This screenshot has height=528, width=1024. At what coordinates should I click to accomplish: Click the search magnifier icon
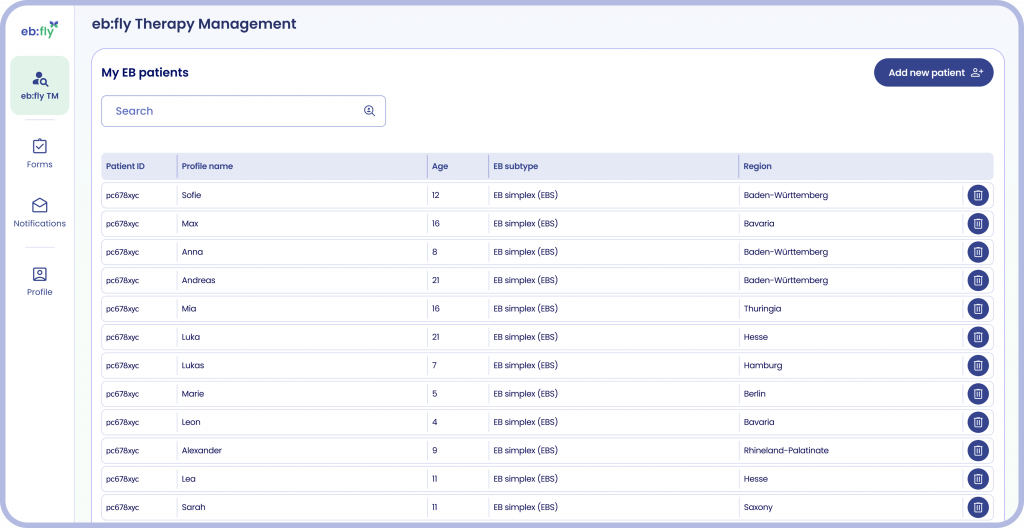pos(369,111)
